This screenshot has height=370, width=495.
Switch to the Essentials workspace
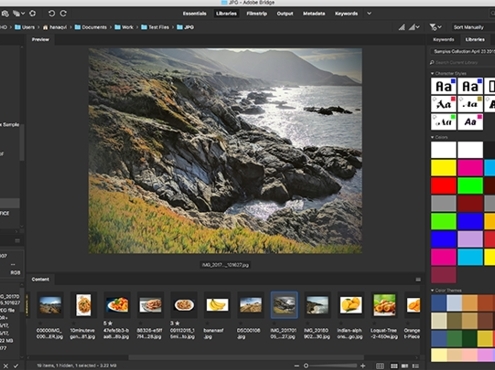(x=194, y=14)
